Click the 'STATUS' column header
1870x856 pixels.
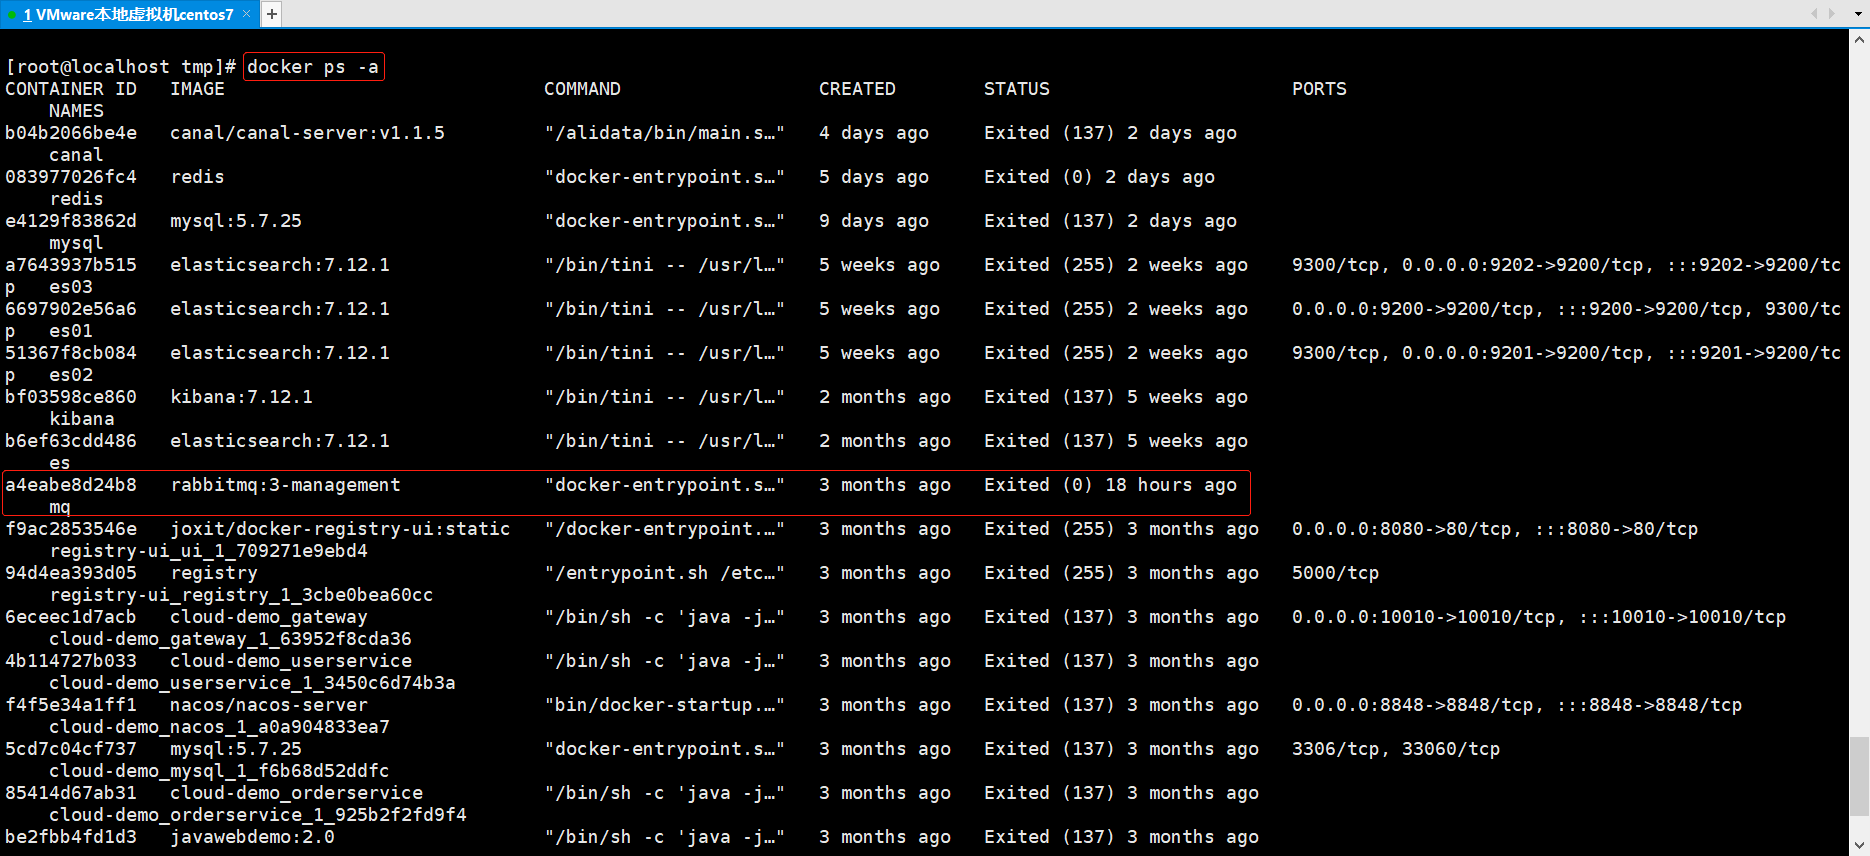pos(1017,89)
